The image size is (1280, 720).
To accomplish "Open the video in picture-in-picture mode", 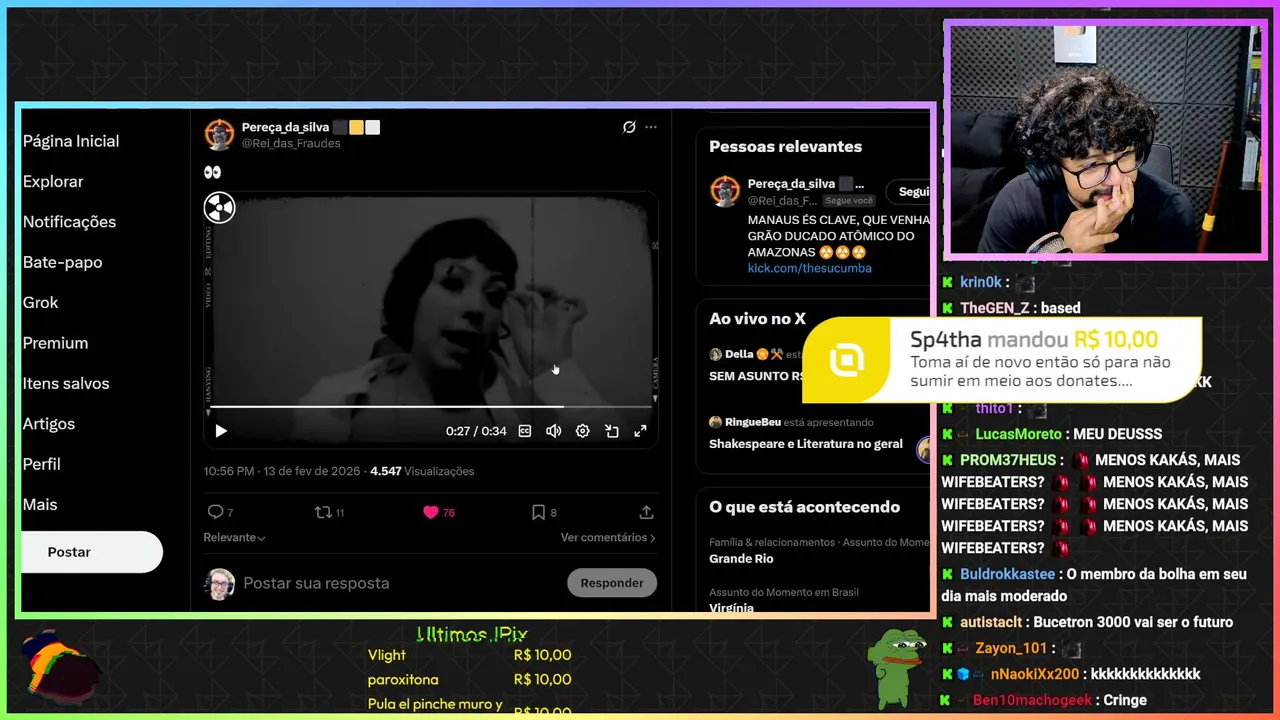I will coord(612,431).
